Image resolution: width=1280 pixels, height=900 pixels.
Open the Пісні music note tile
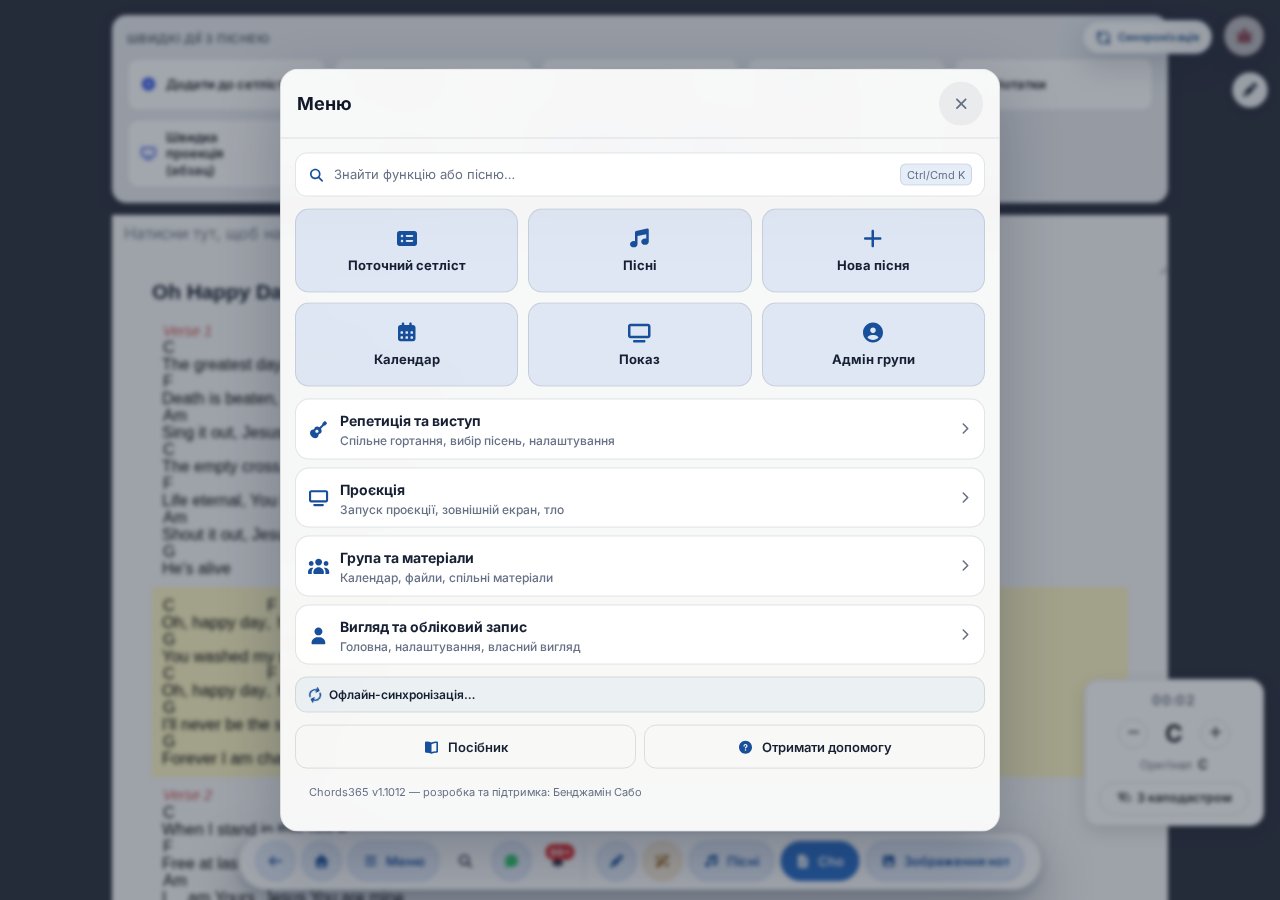640,250
